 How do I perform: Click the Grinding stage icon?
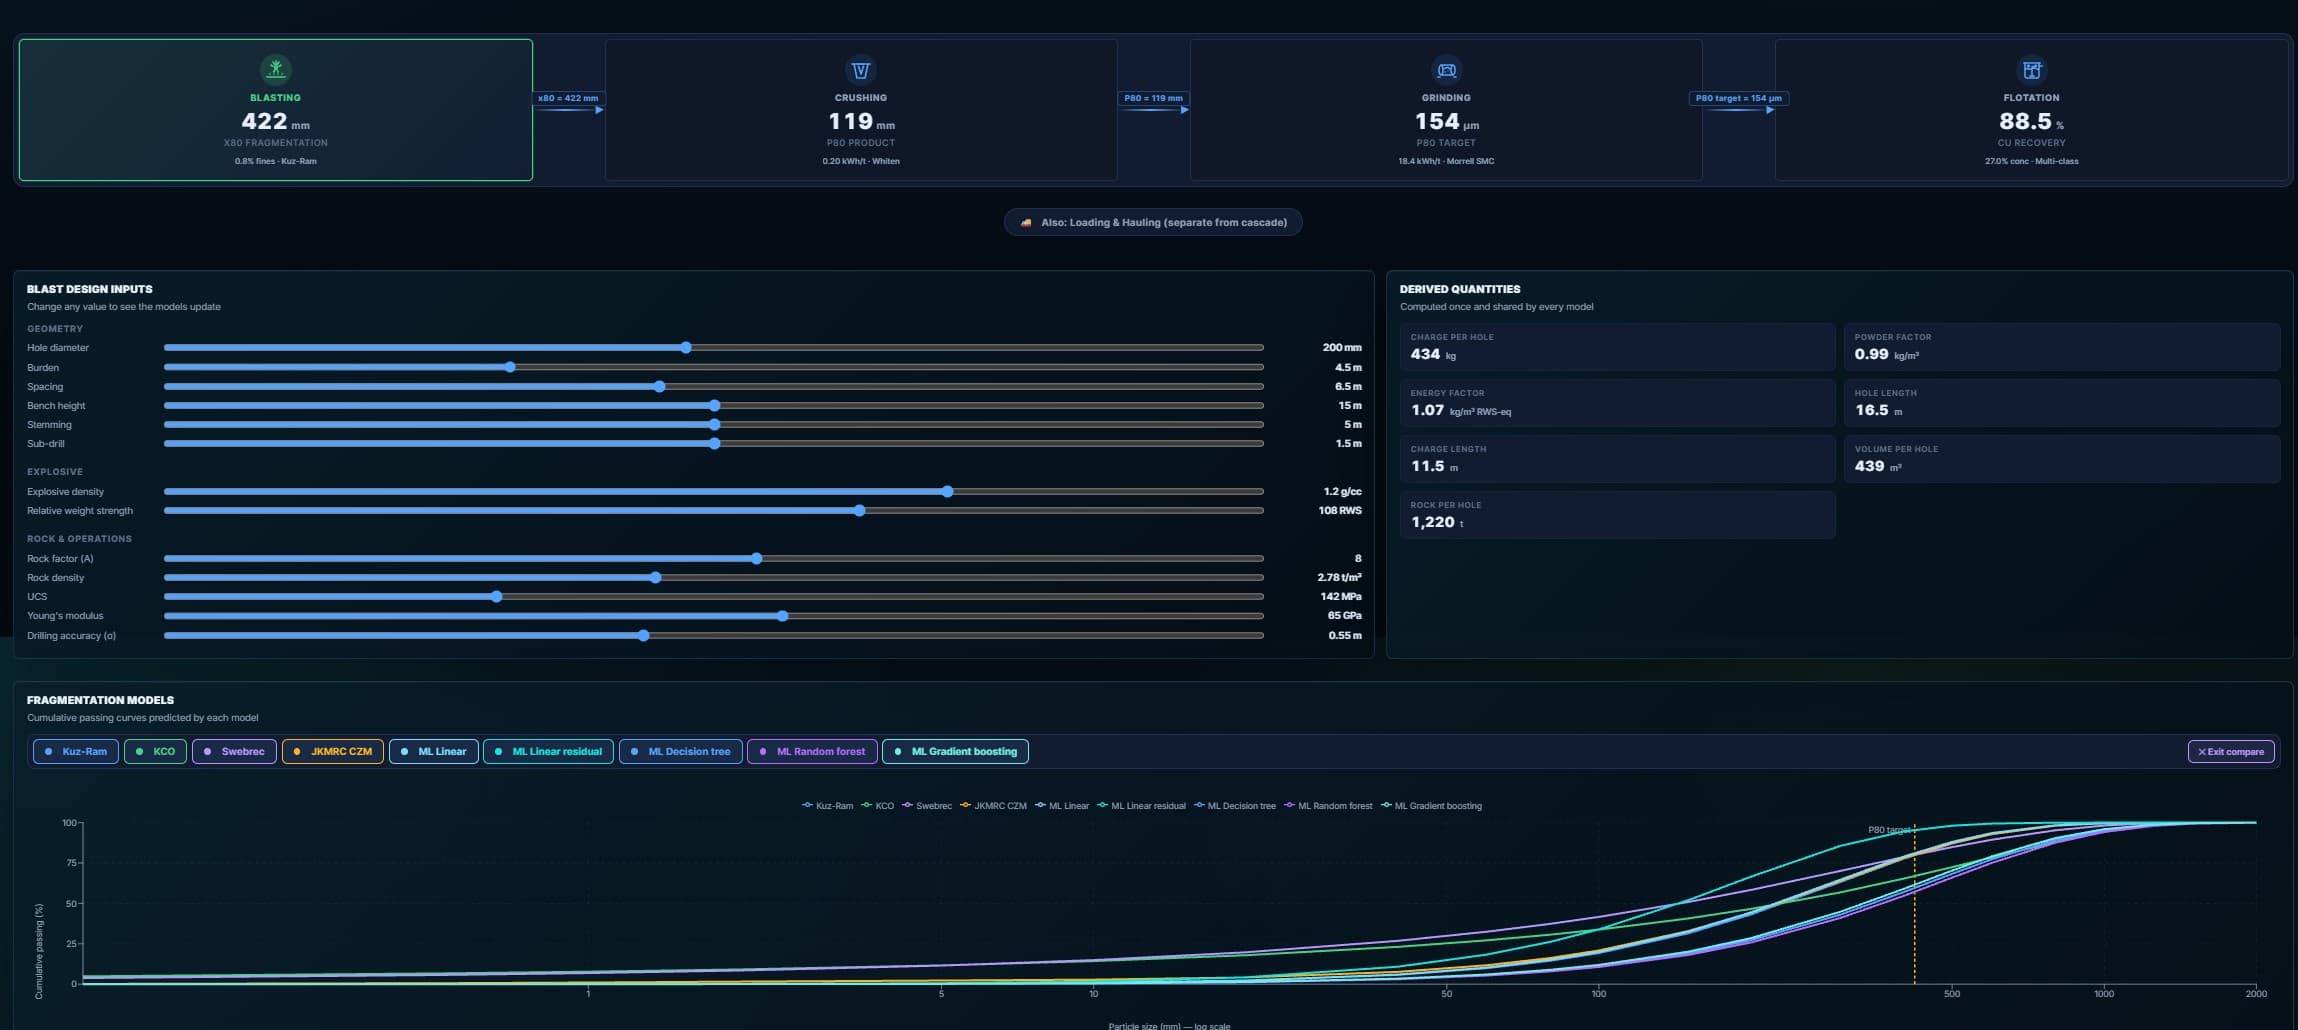[x=1446, y=70]
